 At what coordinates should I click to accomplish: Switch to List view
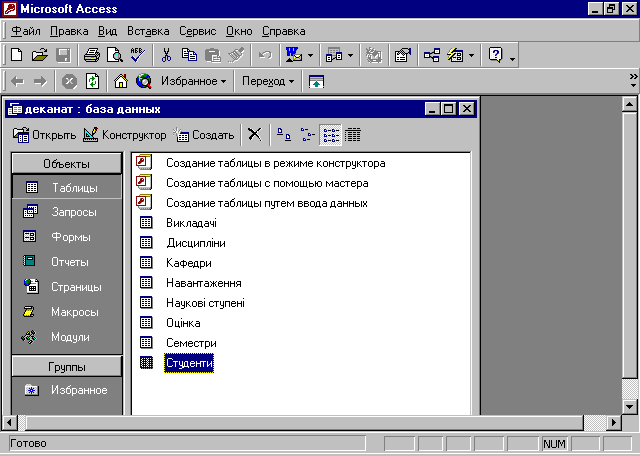click(x=331, y=134)
